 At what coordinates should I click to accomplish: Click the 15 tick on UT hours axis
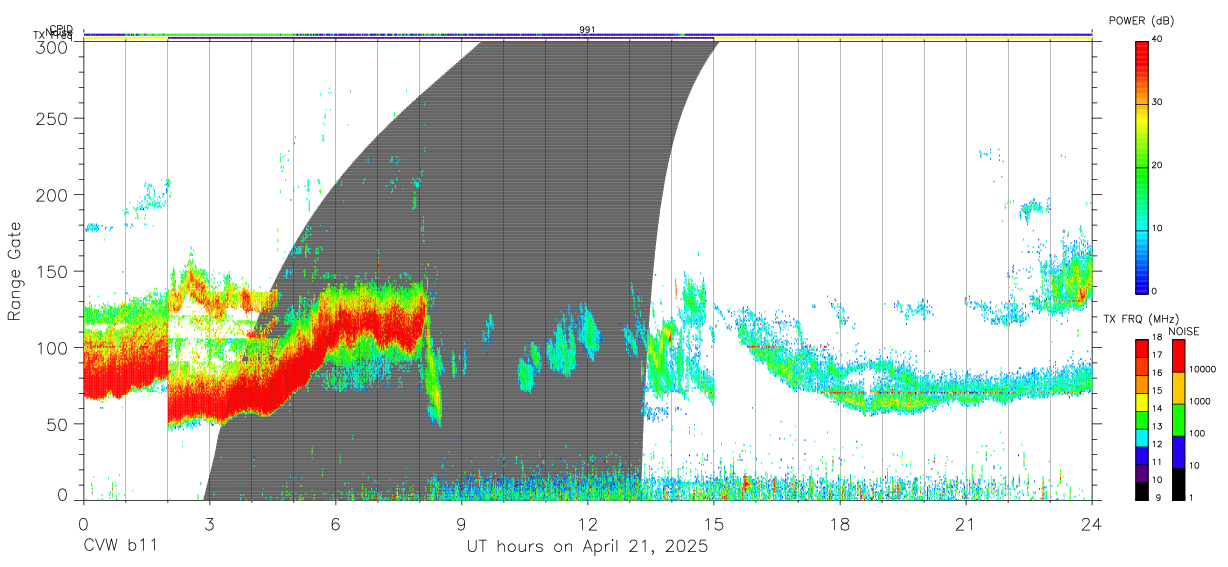pos(713,523)
